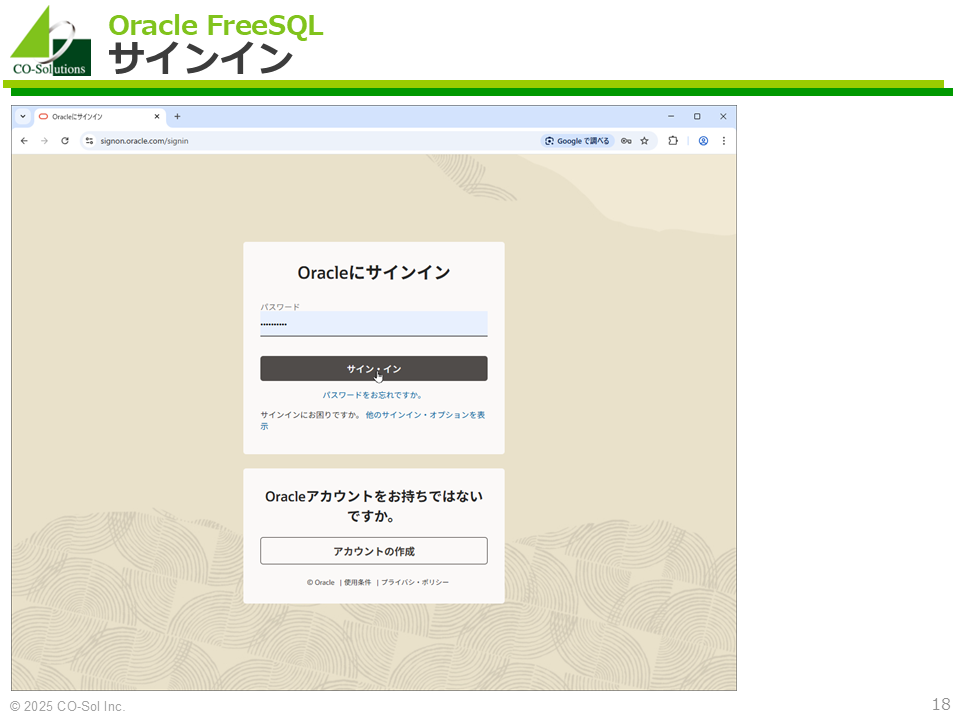Open the Extensions puzzle icon
Image resolution: width=960 pixels, height=720 pixels.
[673, 141]
